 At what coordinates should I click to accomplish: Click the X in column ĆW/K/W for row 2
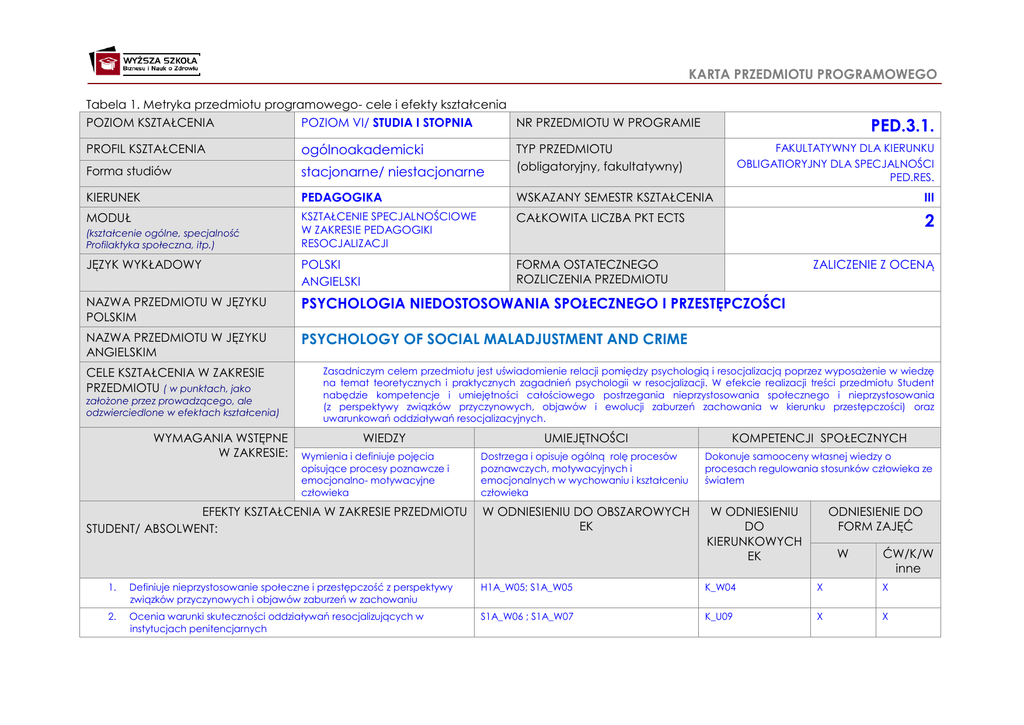(x=884, y=617)
